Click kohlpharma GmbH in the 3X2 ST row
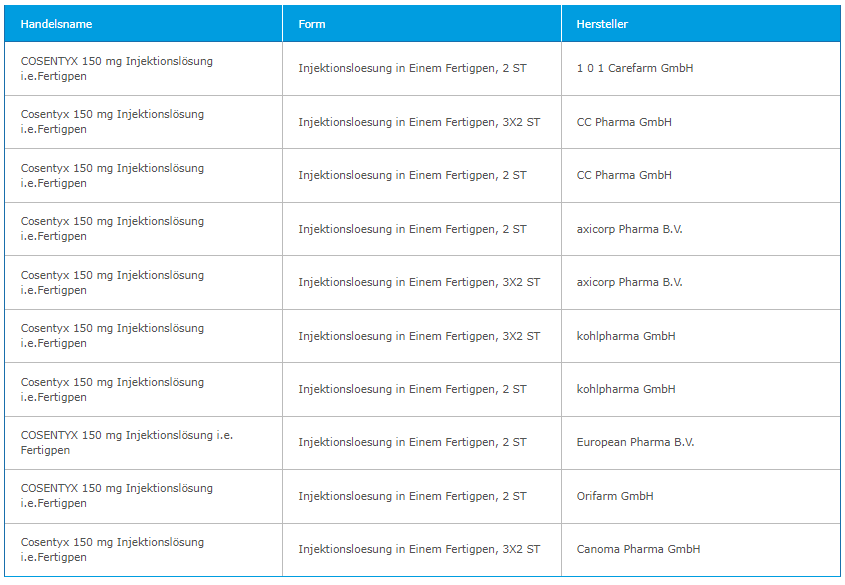 (x=626, y=336)
